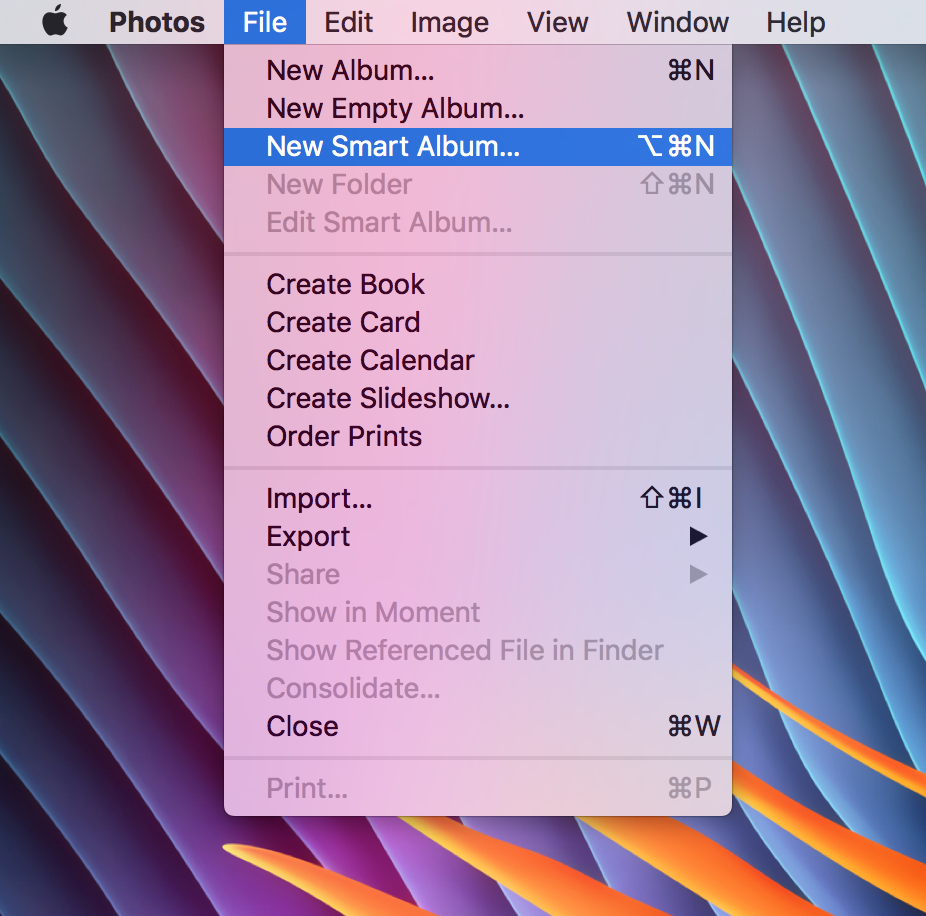Open the View menu
The height and width of the screenshot is (916, 926).
pos(557,22)
